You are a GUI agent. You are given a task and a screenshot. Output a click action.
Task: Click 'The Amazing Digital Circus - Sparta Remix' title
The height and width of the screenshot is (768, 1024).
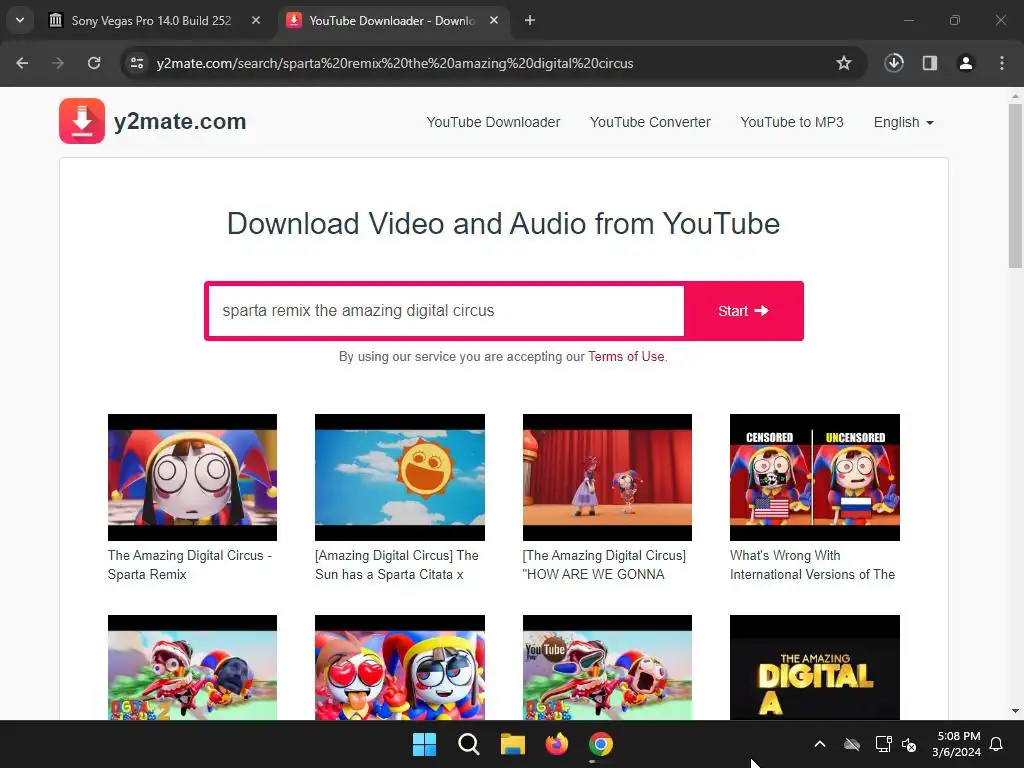189,565
